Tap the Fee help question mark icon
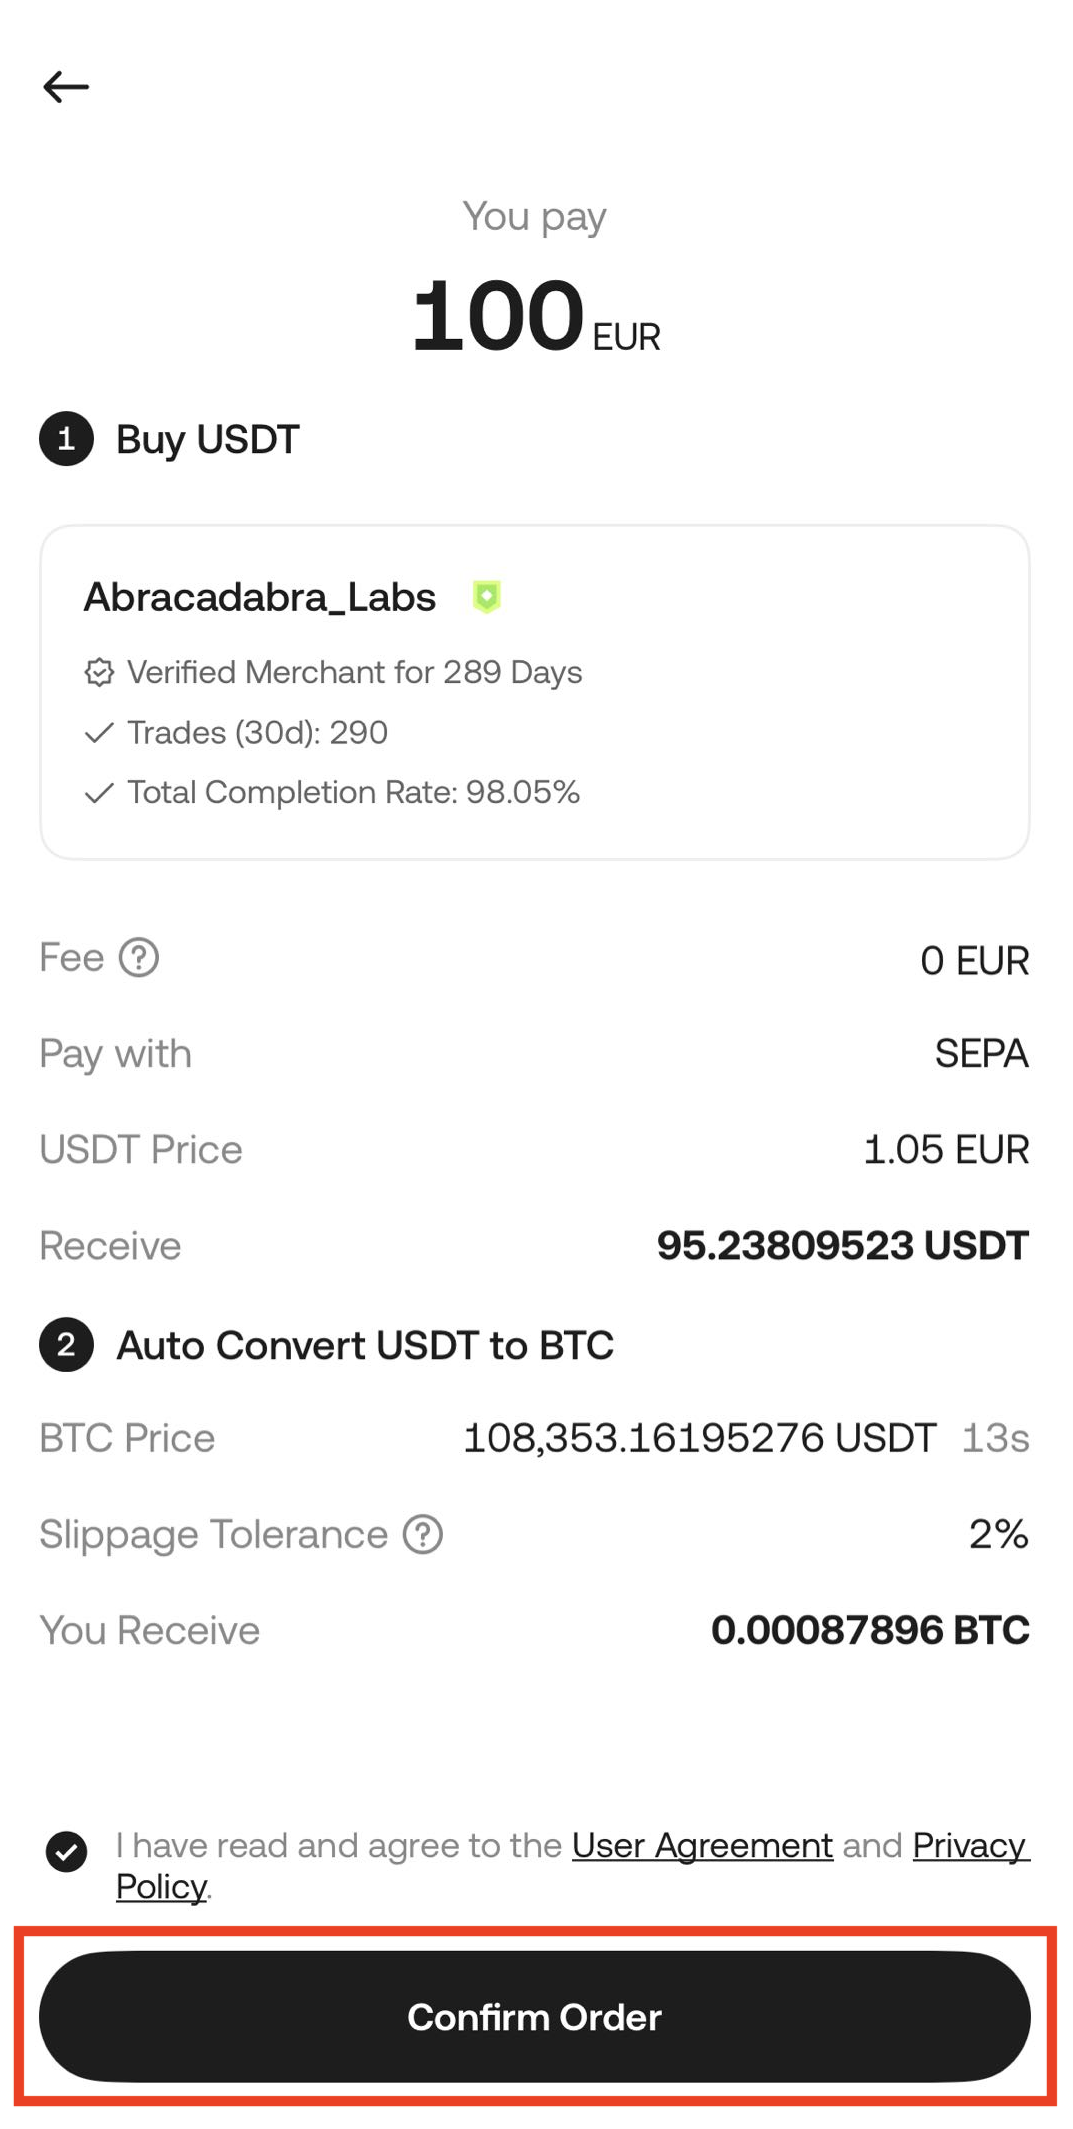 (x=139, y=957)
